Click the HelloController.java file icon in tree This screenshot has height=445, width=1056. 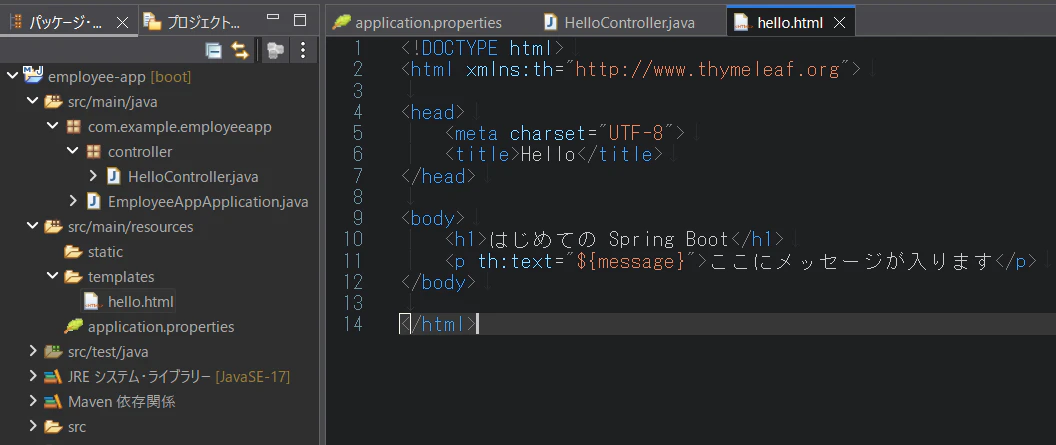[113, 176]
